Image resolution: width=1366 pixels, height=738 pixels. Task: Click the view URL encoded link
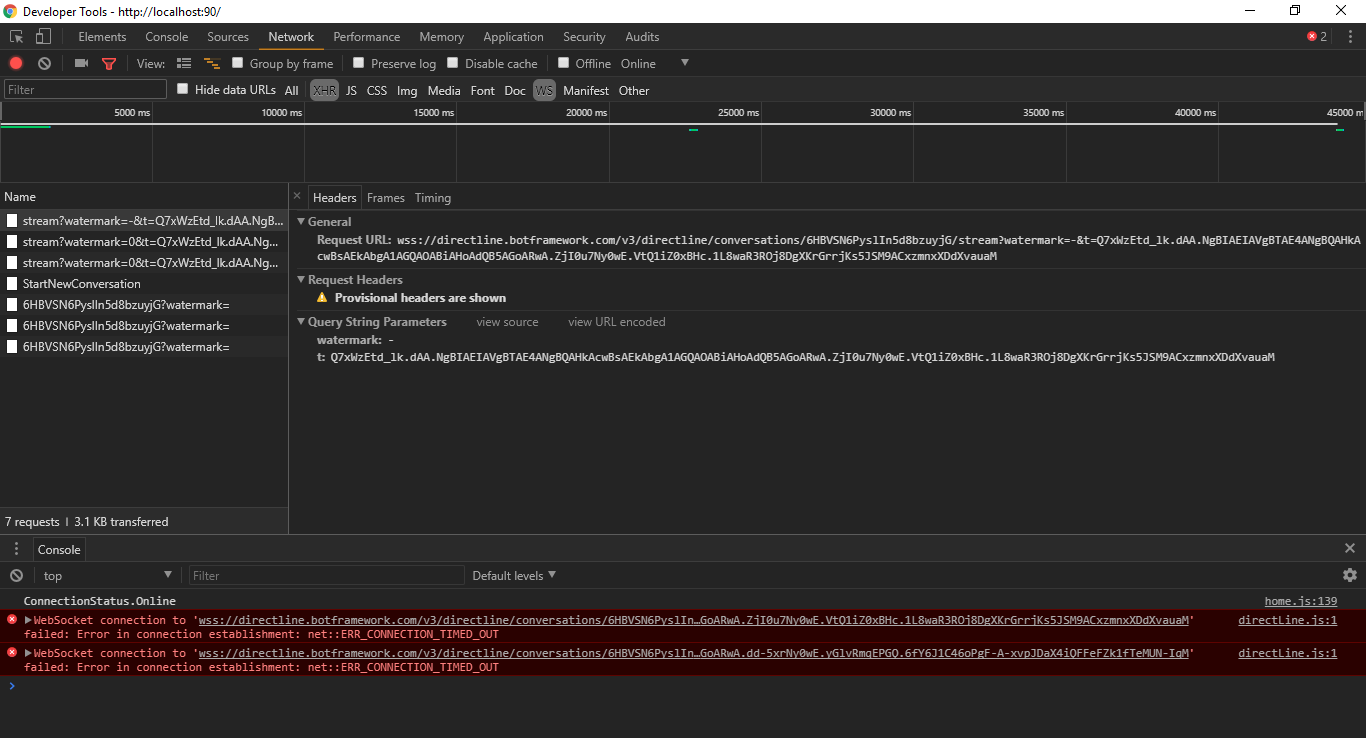(616, 321)
